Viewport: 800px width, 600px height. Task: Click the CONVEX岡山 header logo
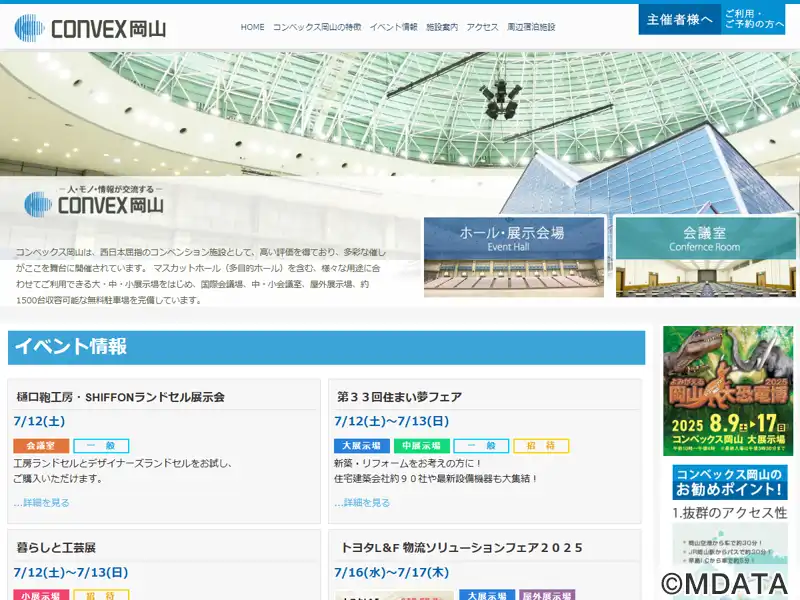pyautogui.click(x=90, y=28)
